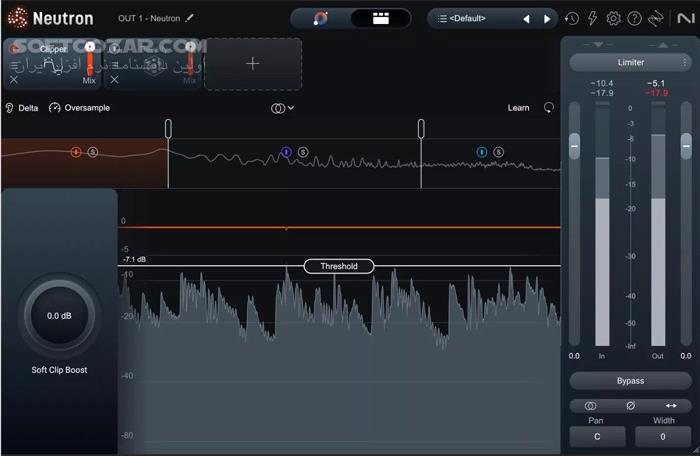Image resolution: width=700 pixels, height=456 pixels.
Task: Switch to the detailed modules view
Action: click(380, 18)
